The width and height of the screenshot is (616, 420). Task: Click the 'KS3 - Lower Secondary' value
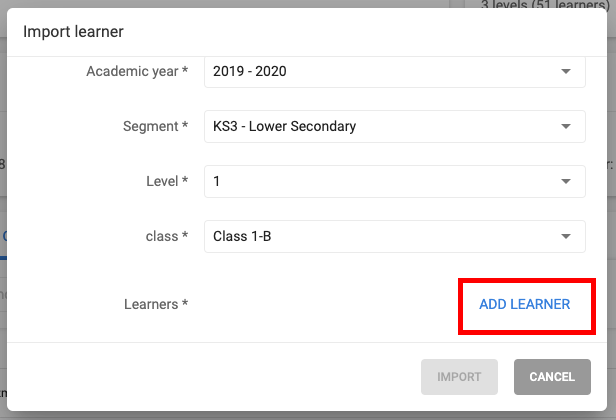284,127
